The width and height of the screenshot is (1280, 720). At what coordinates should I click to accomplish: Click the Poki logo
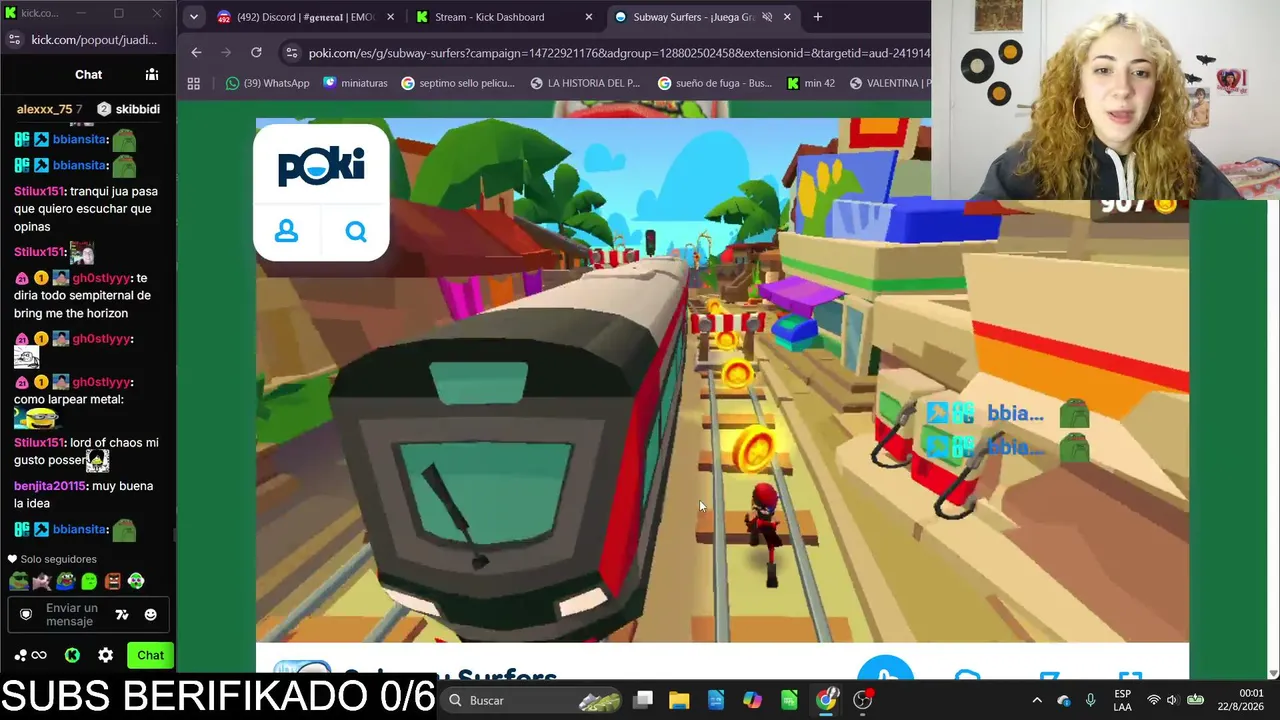(x=321, y=166)
